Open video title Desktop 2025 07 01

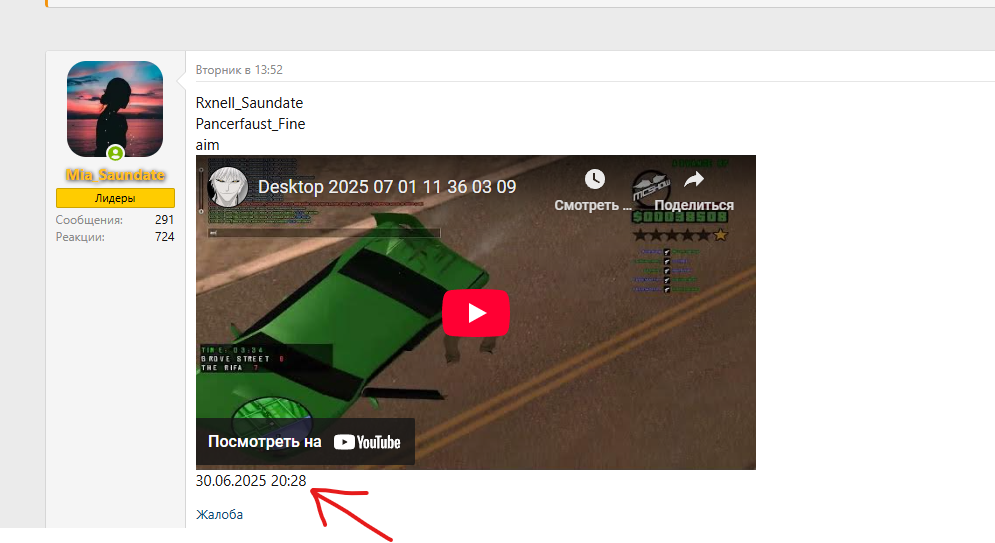(386, 187)
